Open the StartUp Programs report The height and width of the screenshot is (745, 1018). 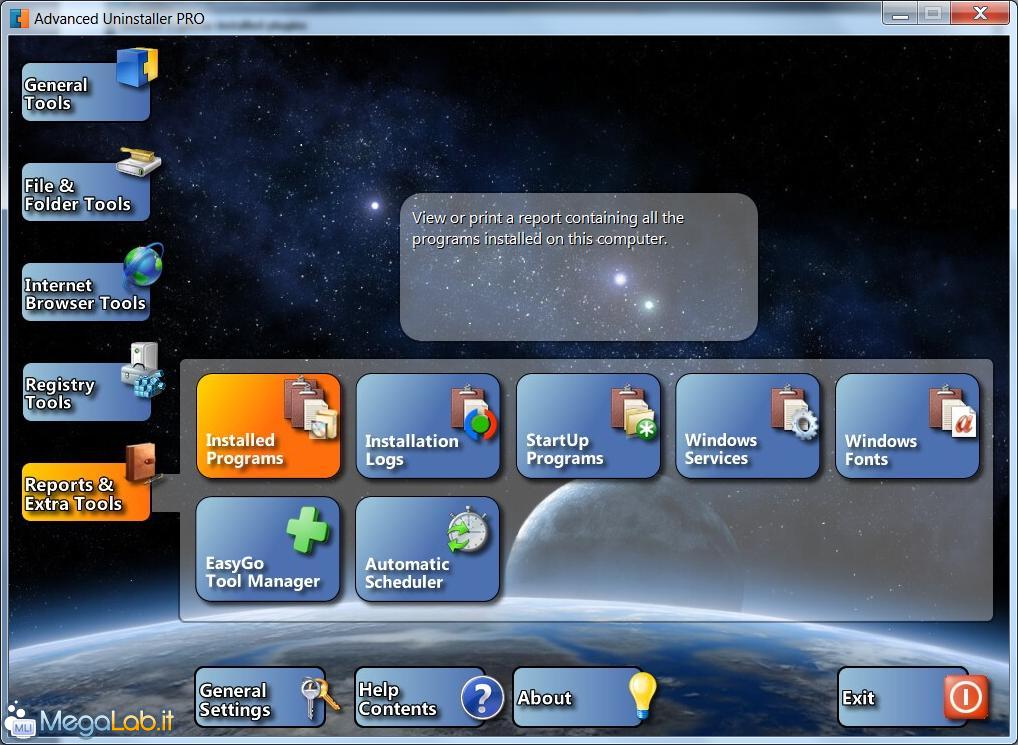coord(588,426)
